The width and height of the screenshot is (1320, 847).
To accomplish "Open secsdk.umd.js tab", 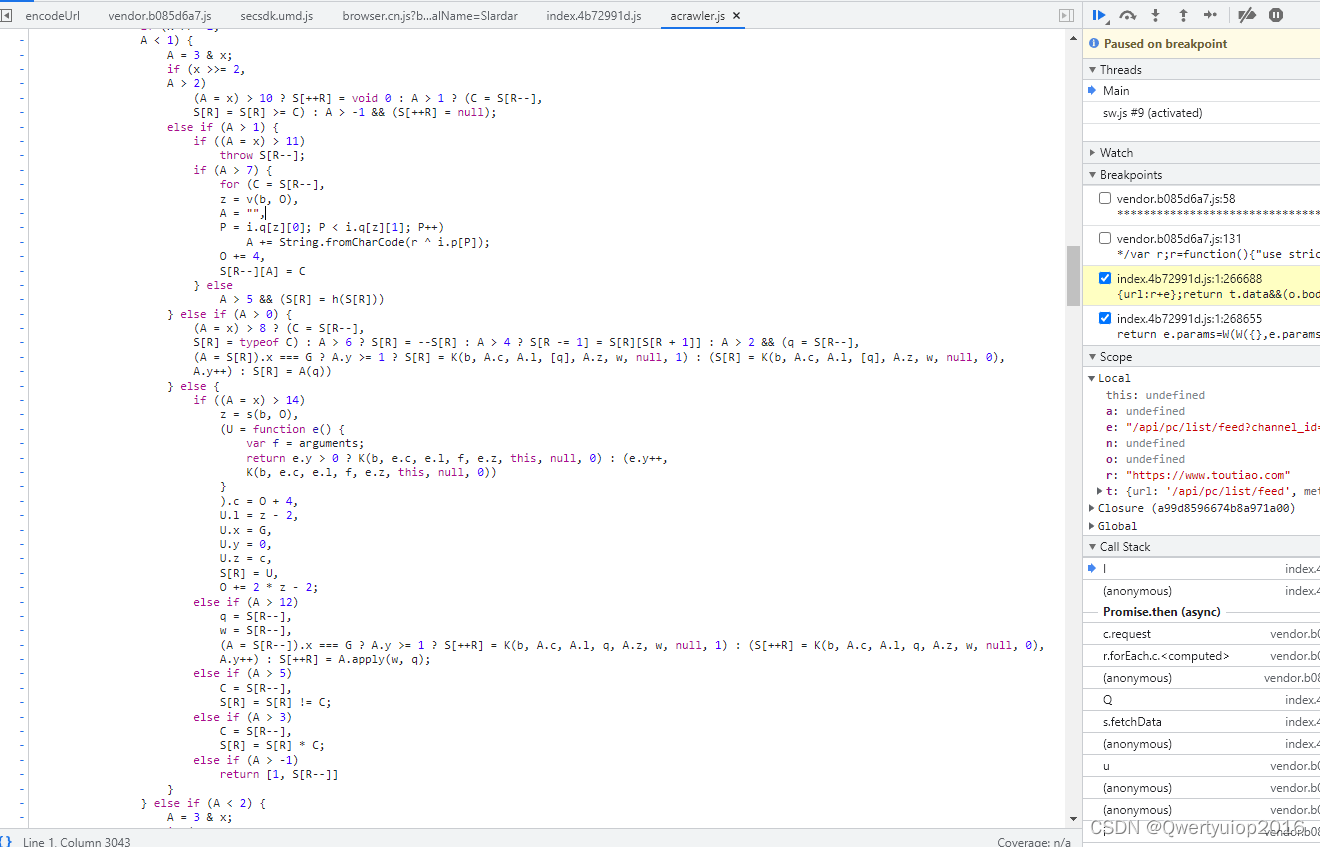I will [x=277, y=17].
